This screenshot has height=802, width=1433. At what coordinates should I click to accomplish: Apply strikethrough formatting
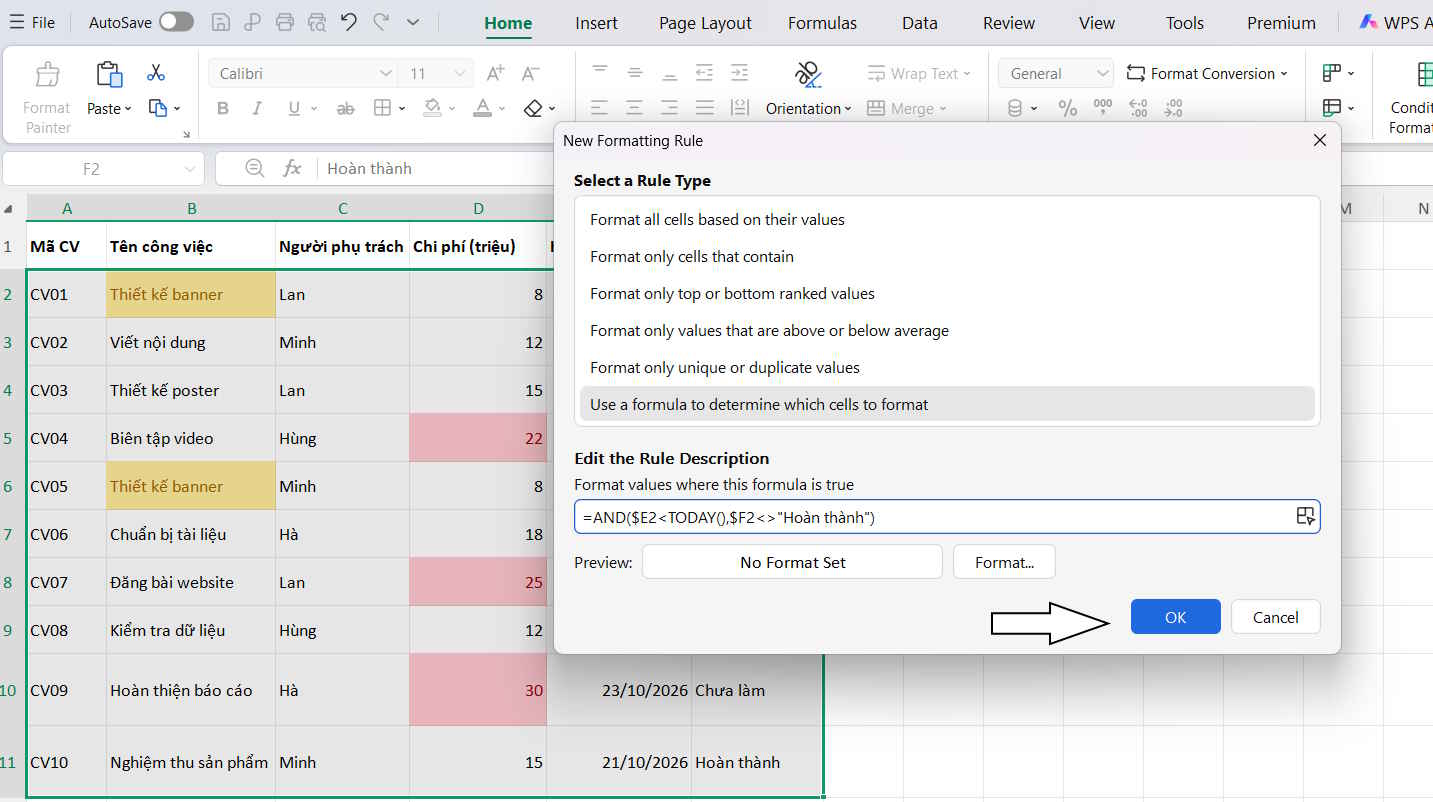345,109
